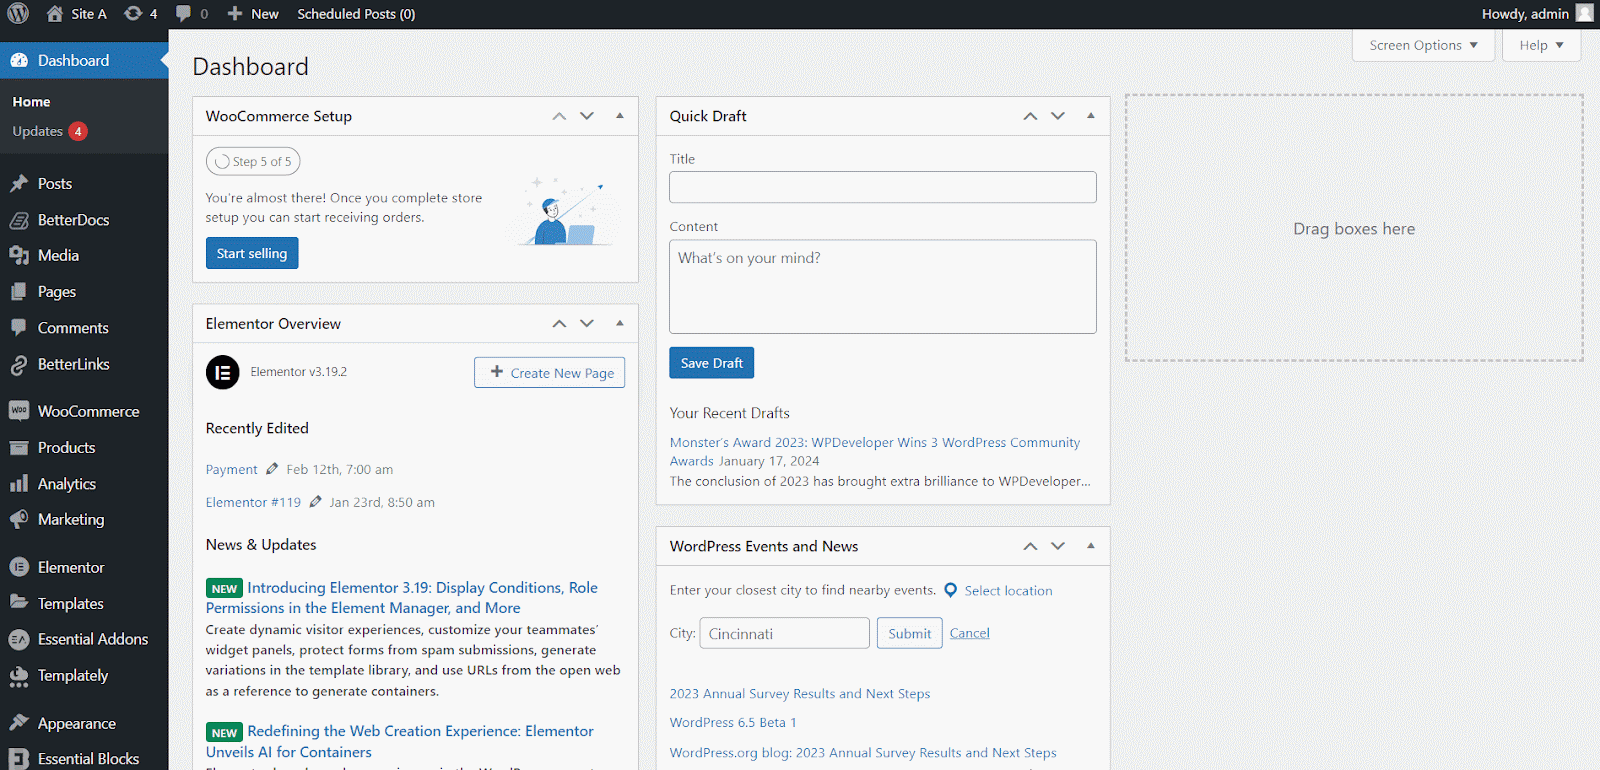Collapse the Quick Draft panel
Viewport: 1600px width, 770px height.
1091,116
